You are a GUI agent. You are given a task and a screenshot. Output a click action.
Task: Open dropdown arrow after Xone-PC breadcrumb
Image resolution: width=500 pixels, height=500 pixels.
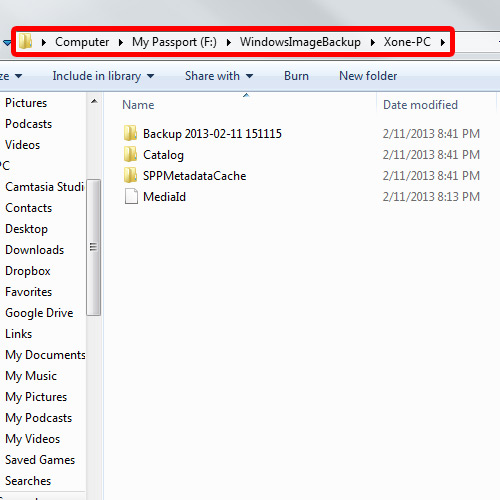pyautogui.click(x=443, y=42)
